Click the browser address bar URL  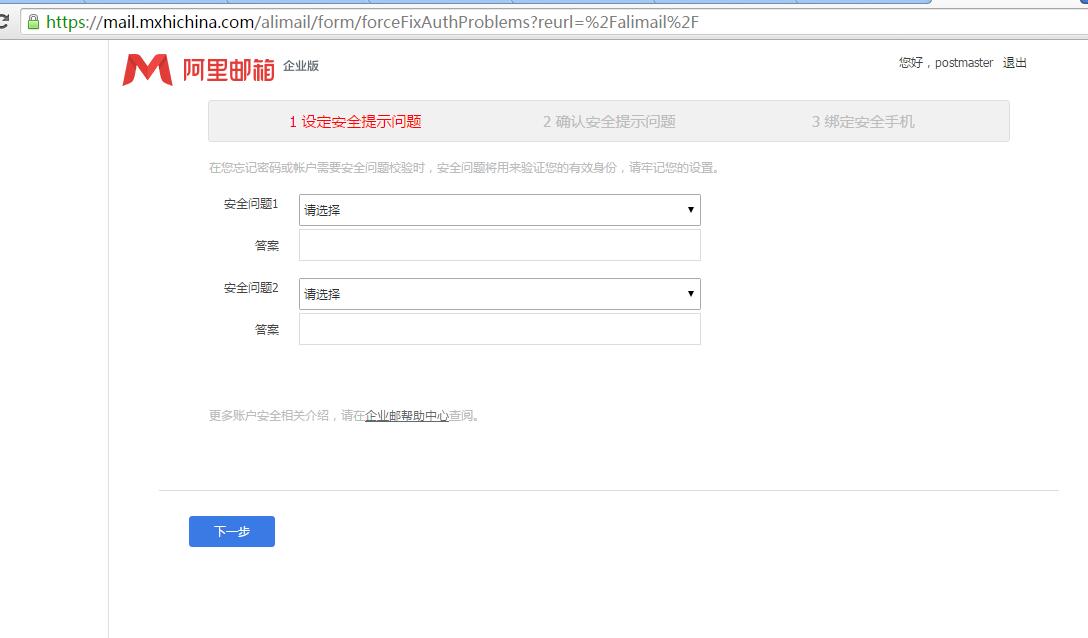[x=372, y=21]
